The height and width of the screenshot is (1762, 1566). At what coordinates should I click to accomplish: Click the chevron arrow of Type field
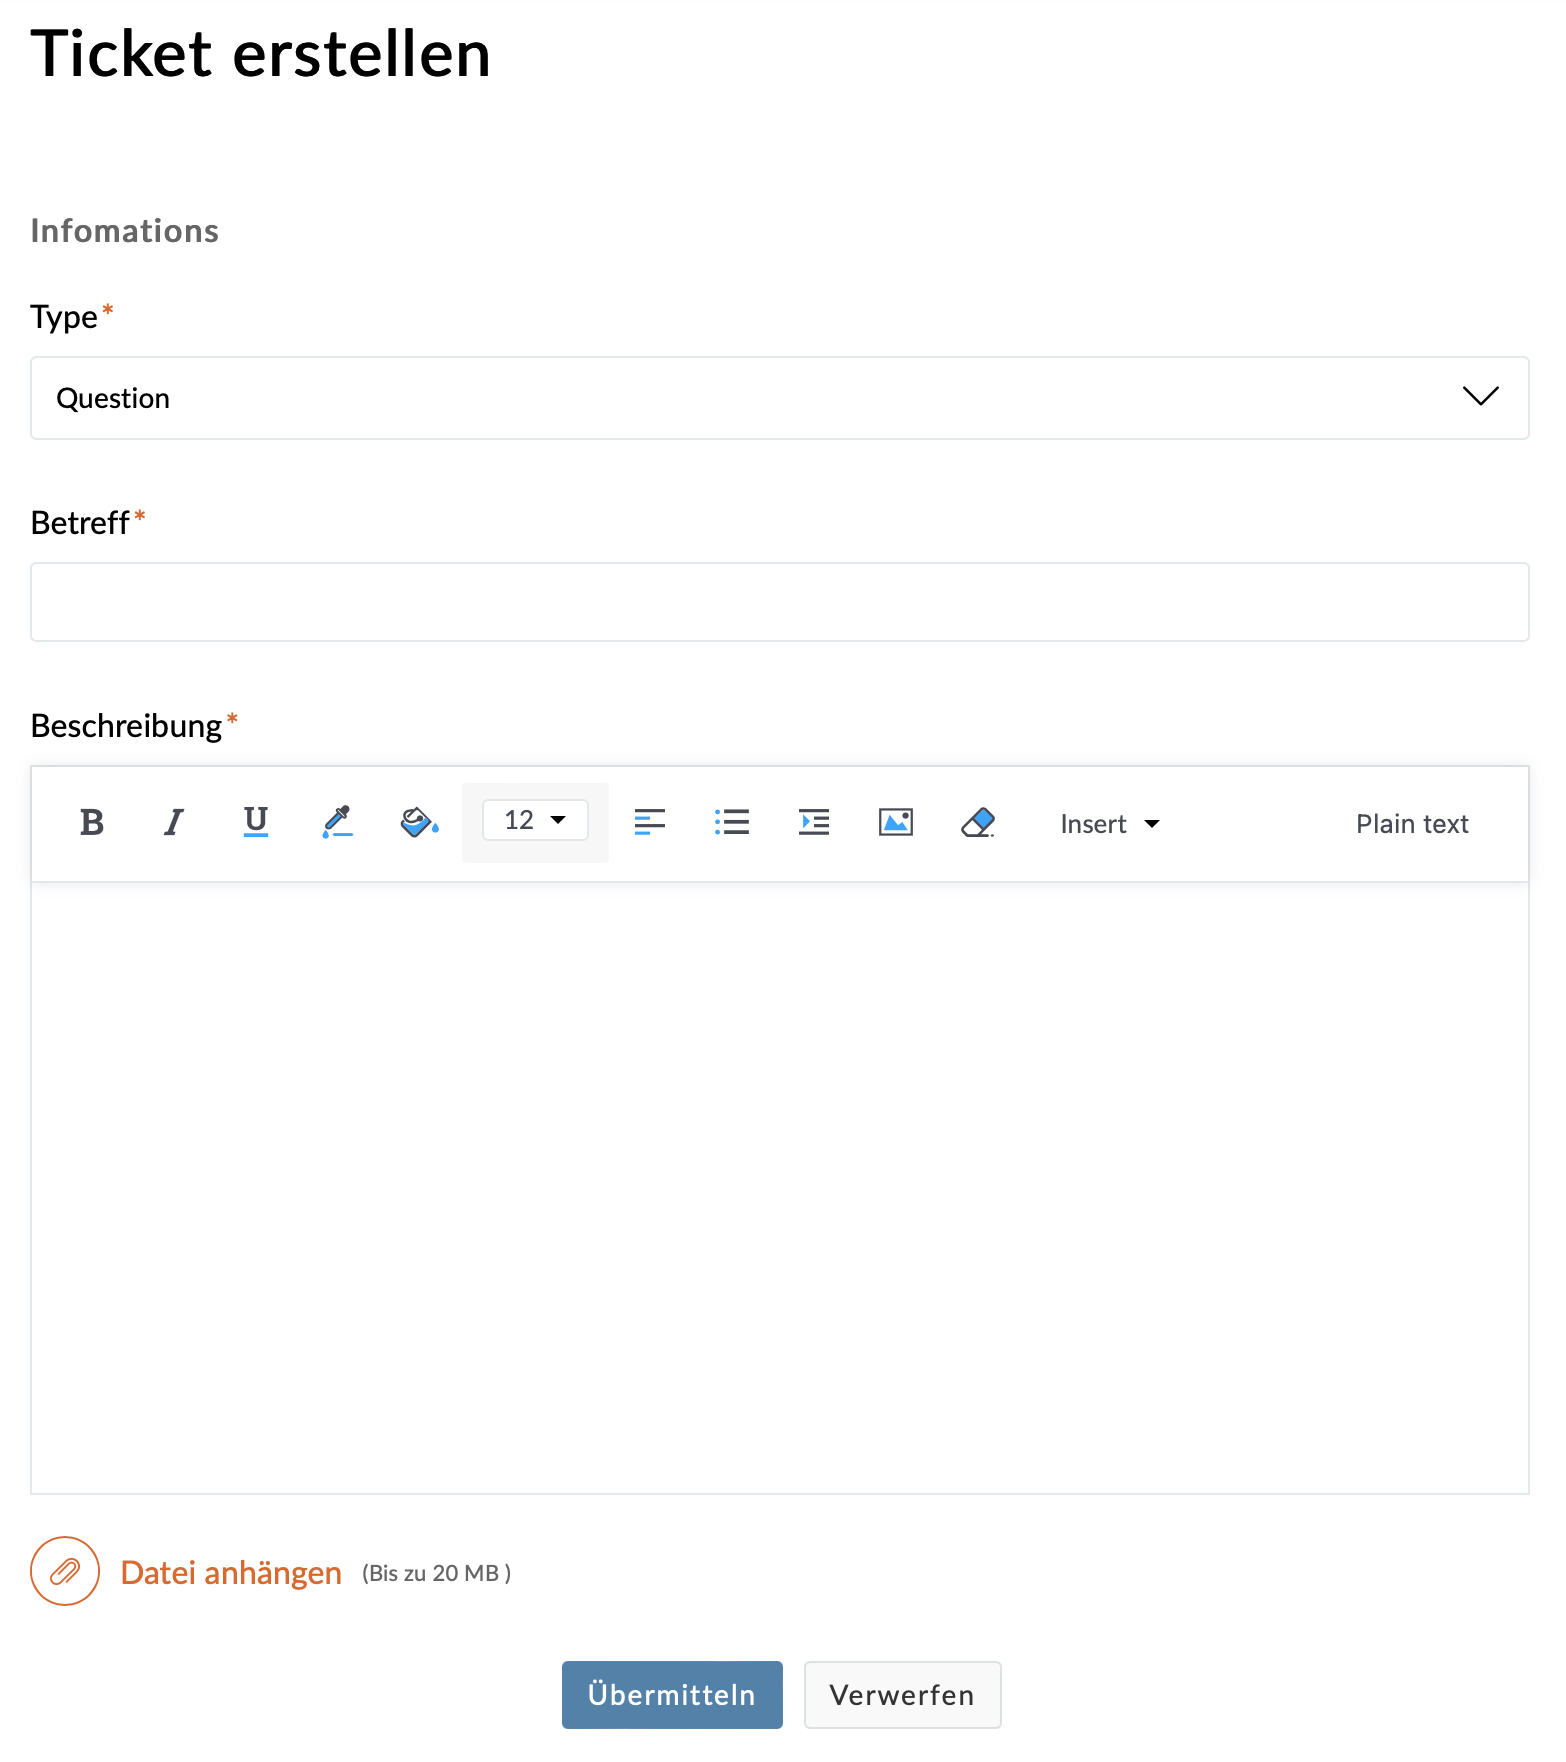[1481, 397]
